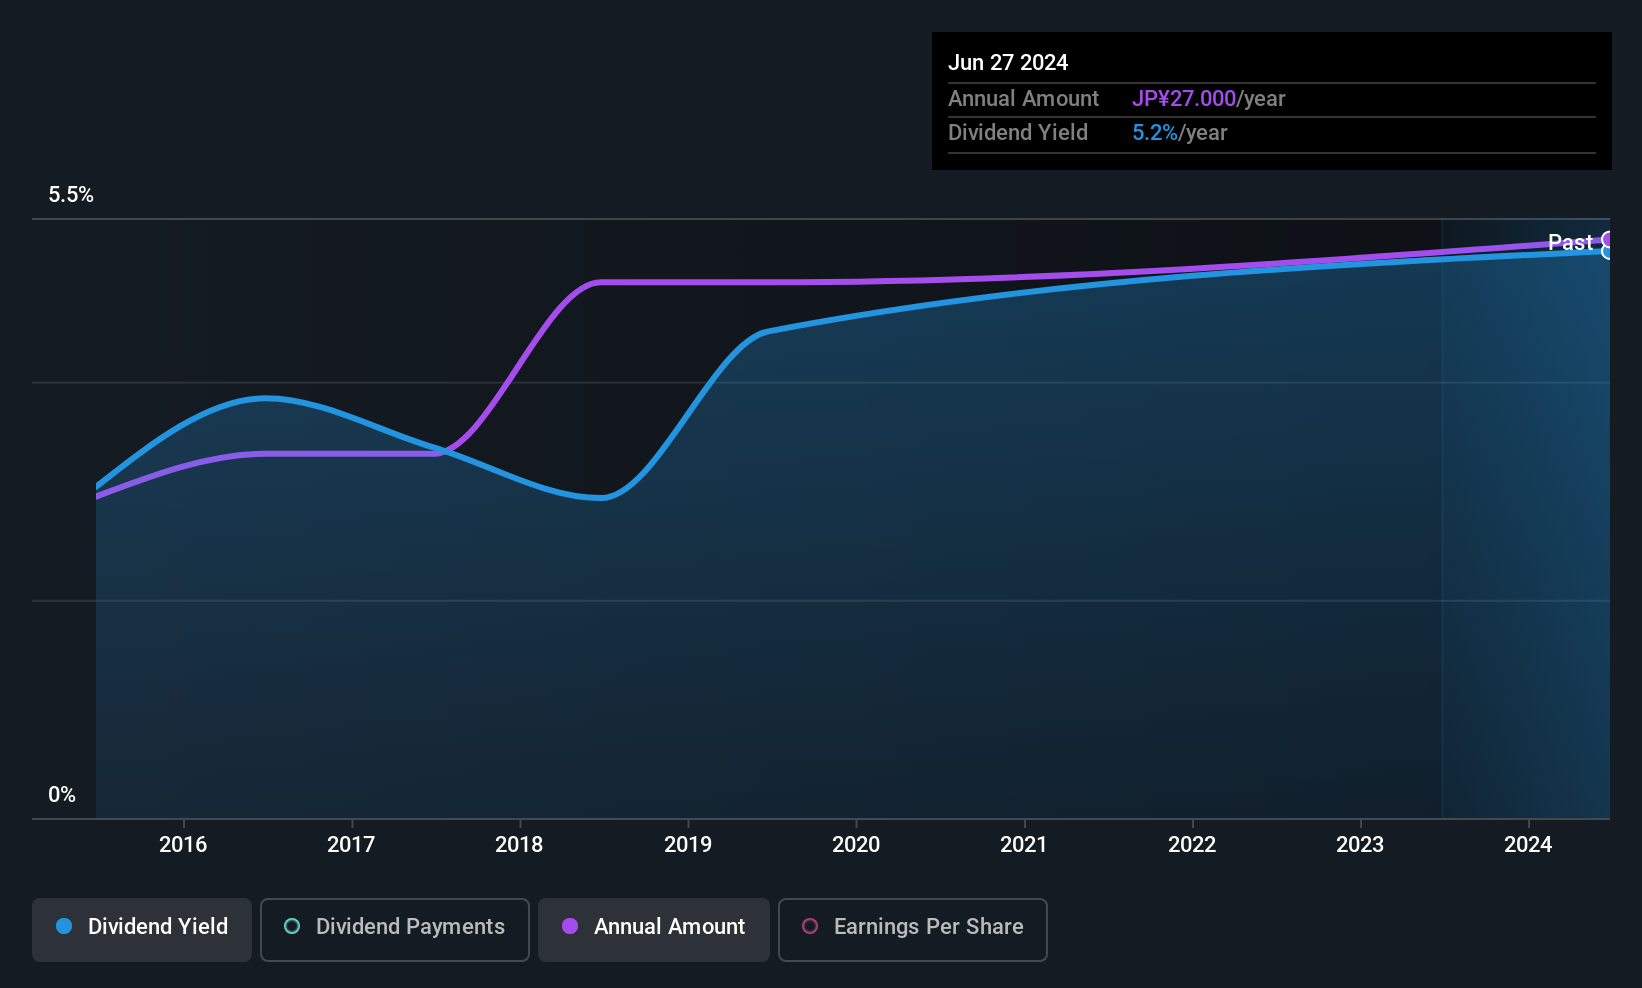Click the 2024 x-axis label

tap(1528, 844)
